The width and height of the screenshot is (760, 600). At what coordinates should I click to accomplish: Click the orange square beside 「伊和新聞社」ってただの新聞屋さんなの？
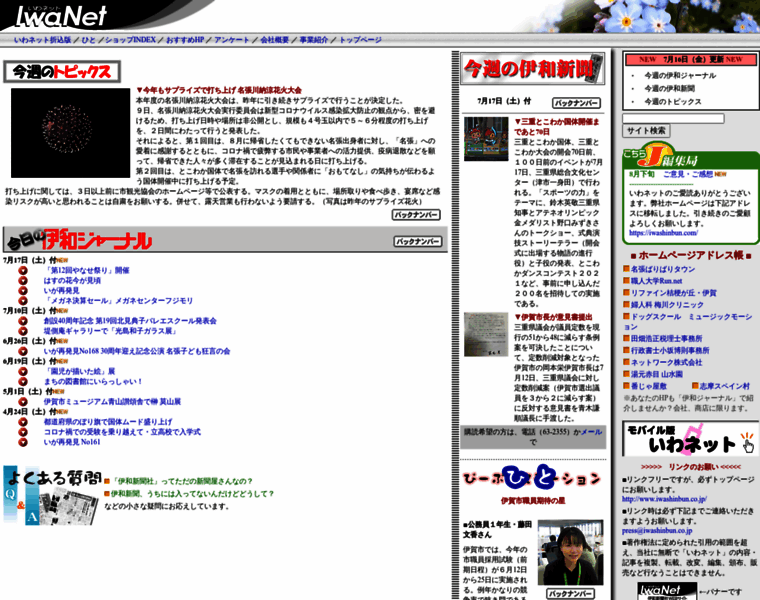[x=107, y=481]
